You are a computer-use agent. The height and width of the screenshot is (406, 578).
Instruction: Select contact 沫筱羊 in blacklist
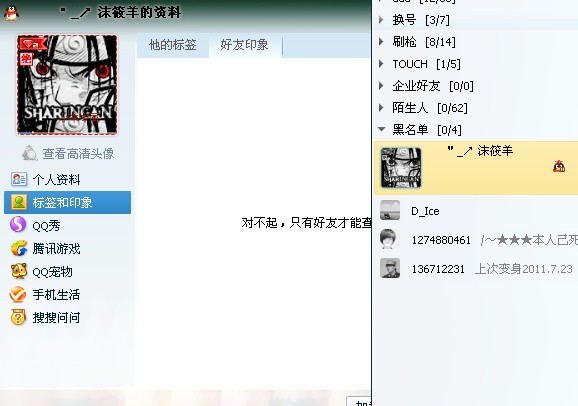(476, 168)
